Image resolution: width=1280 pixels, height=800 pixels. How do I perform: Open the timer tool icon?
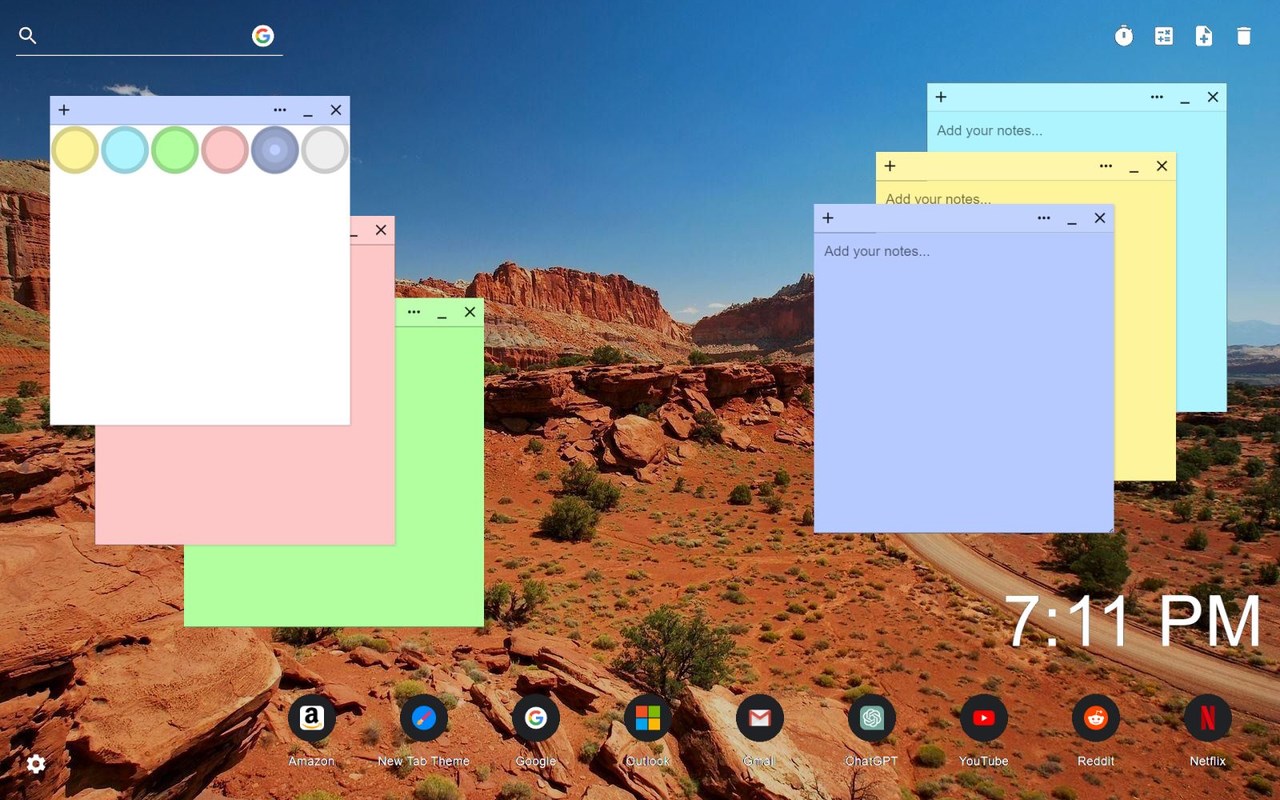coord(1124,36)
